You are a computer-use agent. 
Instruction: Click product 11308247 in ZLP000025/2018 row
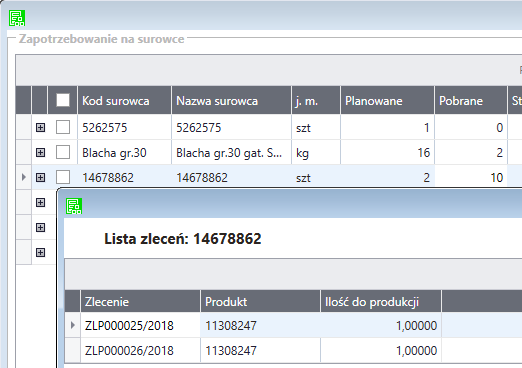(x=260, y=325)
